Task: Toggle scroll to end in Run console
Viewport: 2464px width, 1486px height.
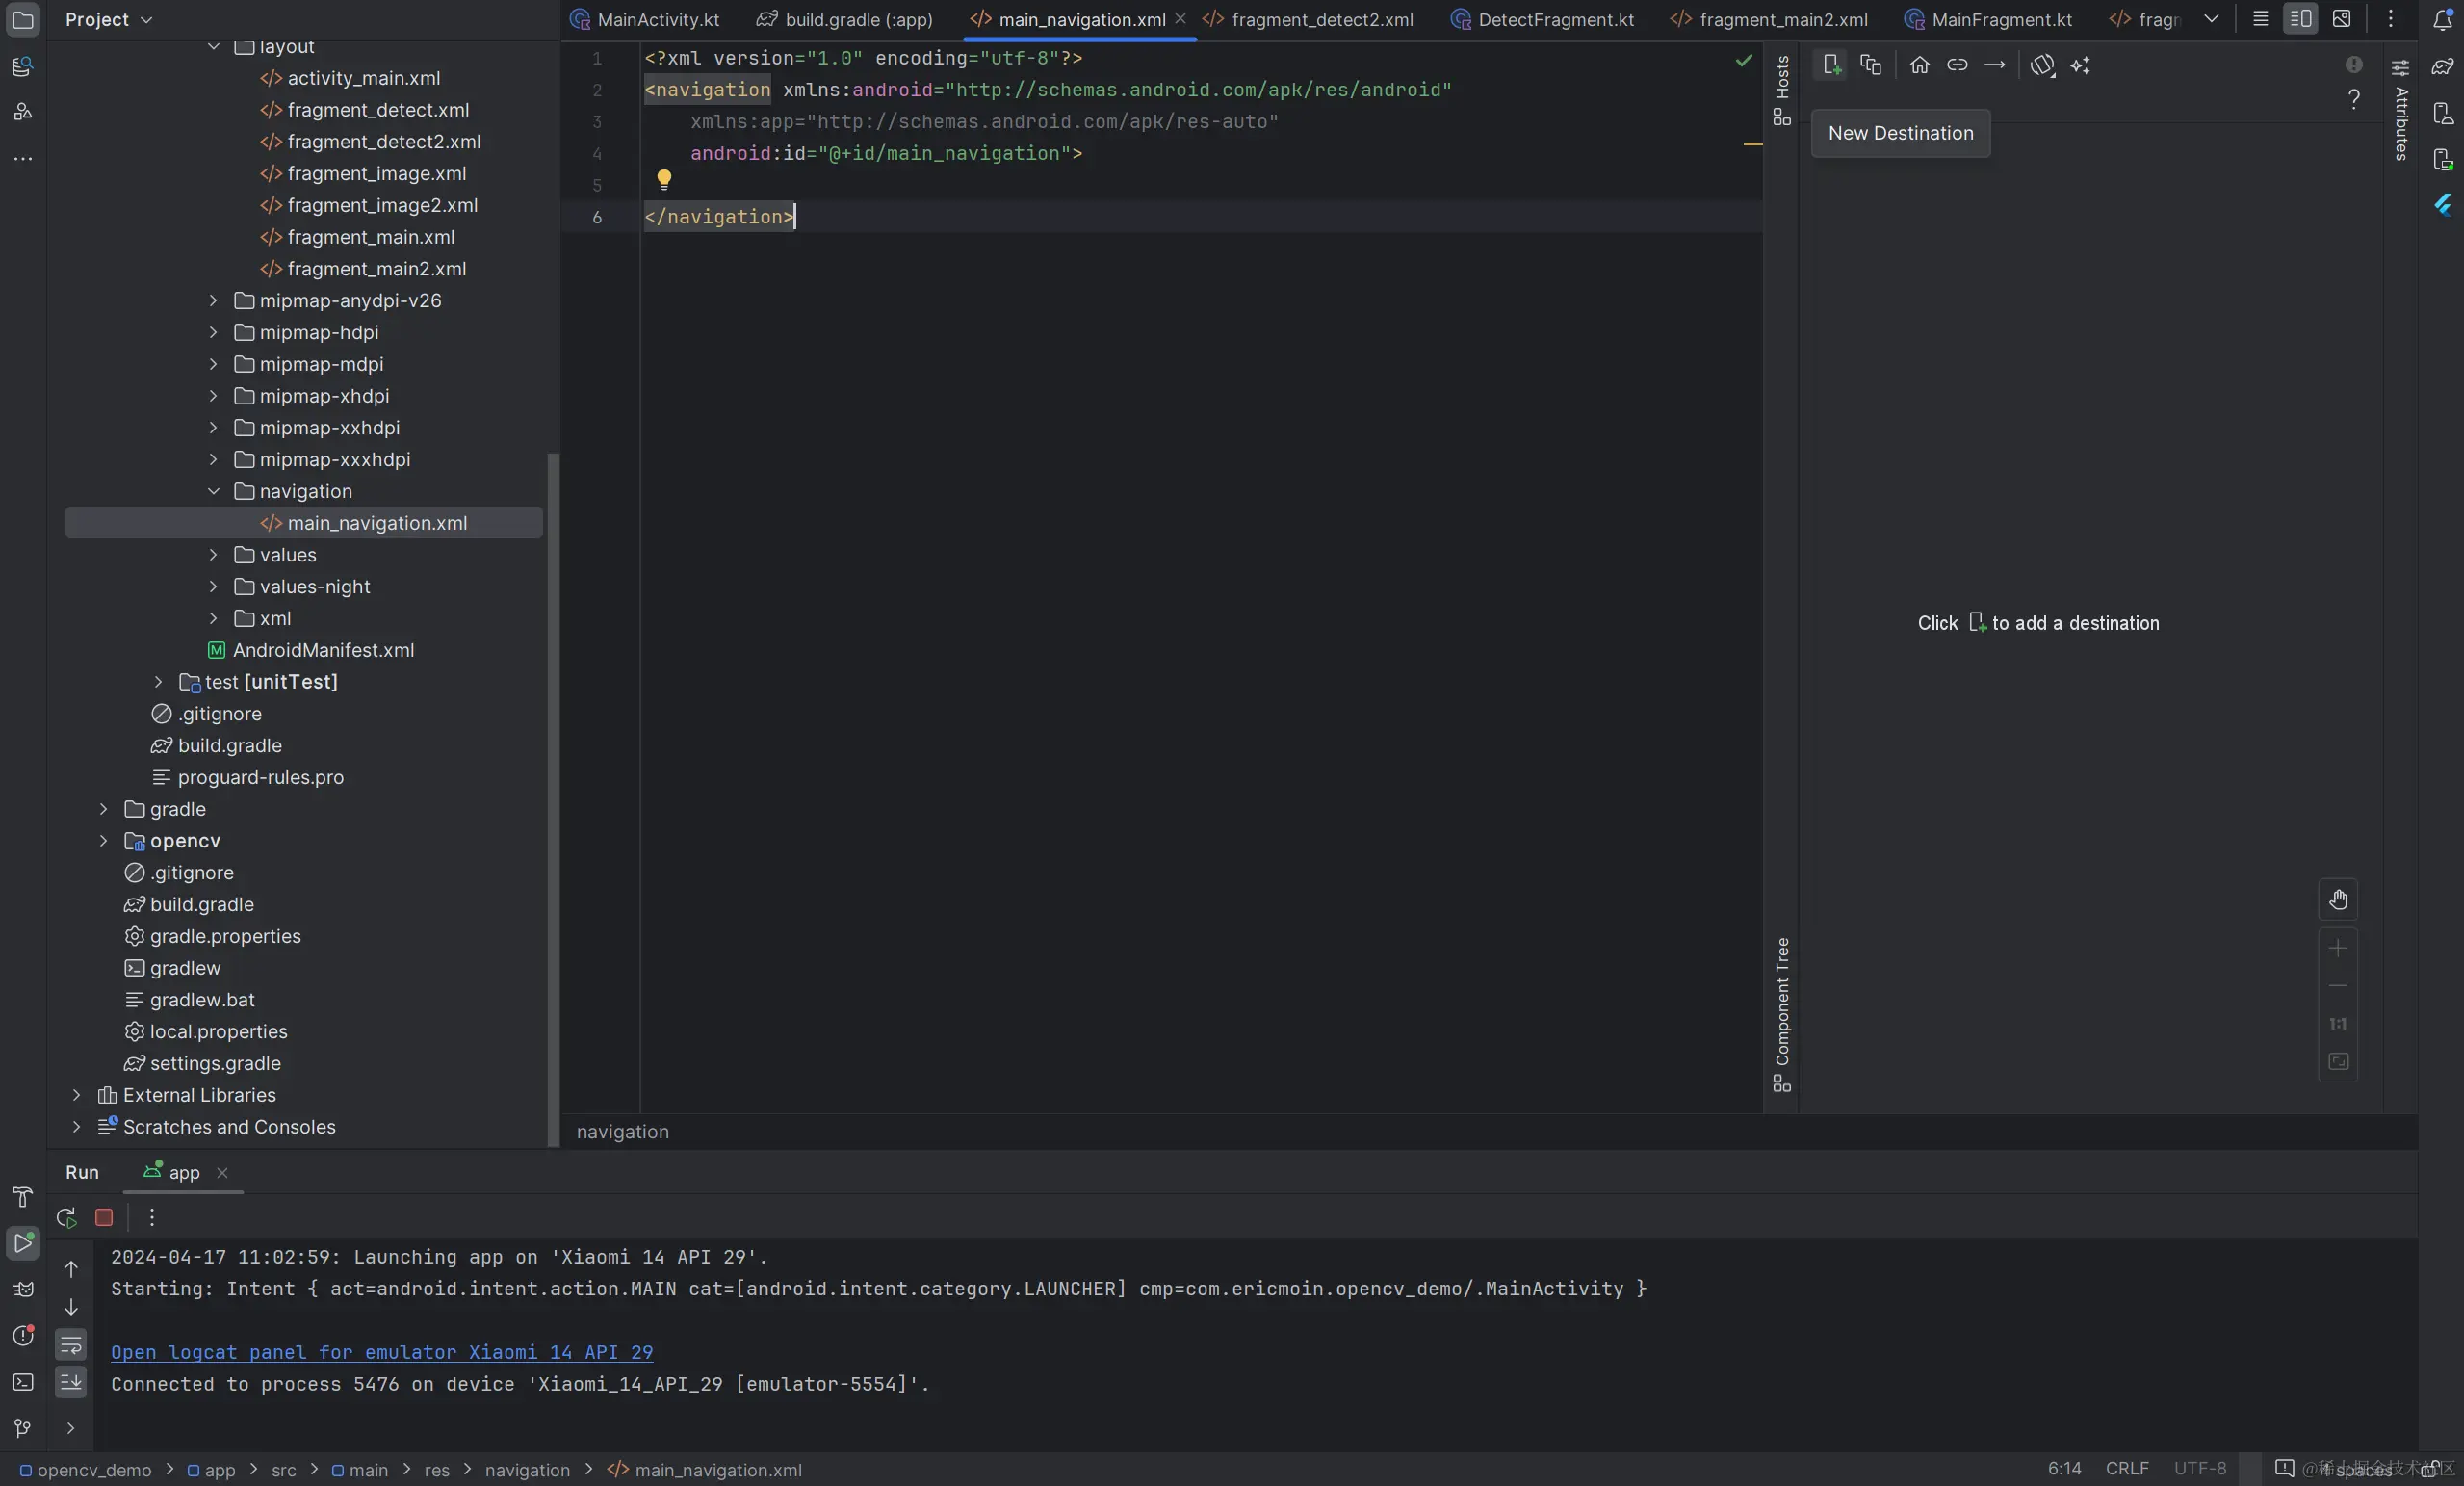Action: [x=71, y=1382]
